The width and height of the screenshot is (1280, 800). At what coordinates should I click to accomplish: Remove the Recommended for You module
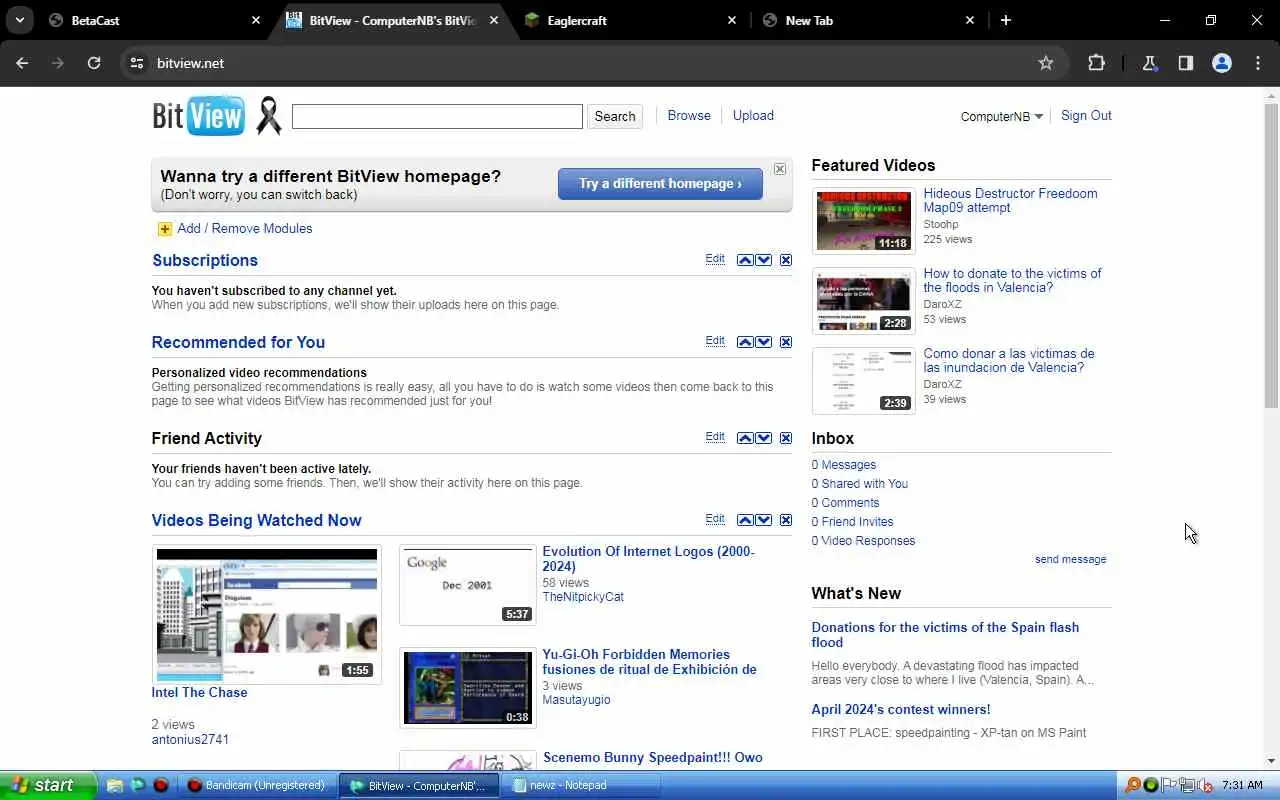tap(786, 342)
